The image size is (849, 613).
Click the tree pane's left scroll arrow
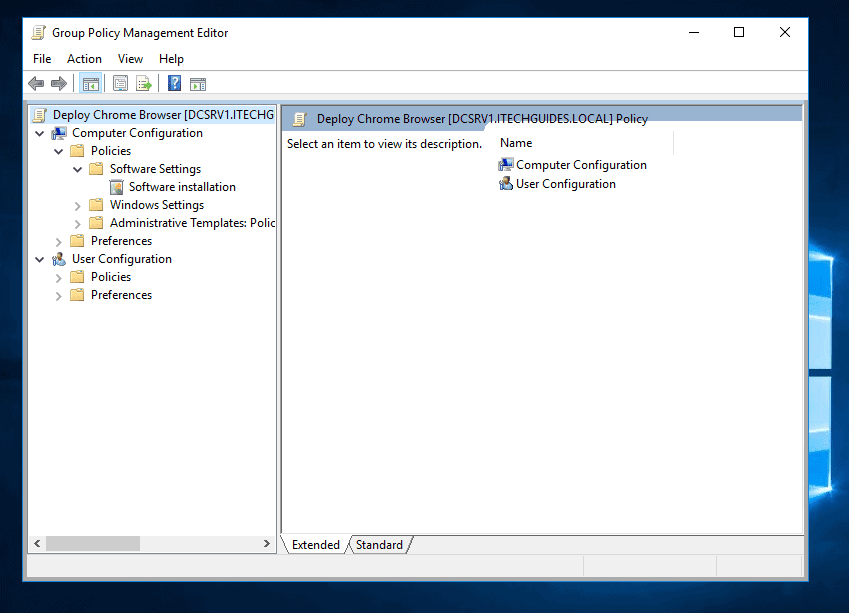(37, 544)
